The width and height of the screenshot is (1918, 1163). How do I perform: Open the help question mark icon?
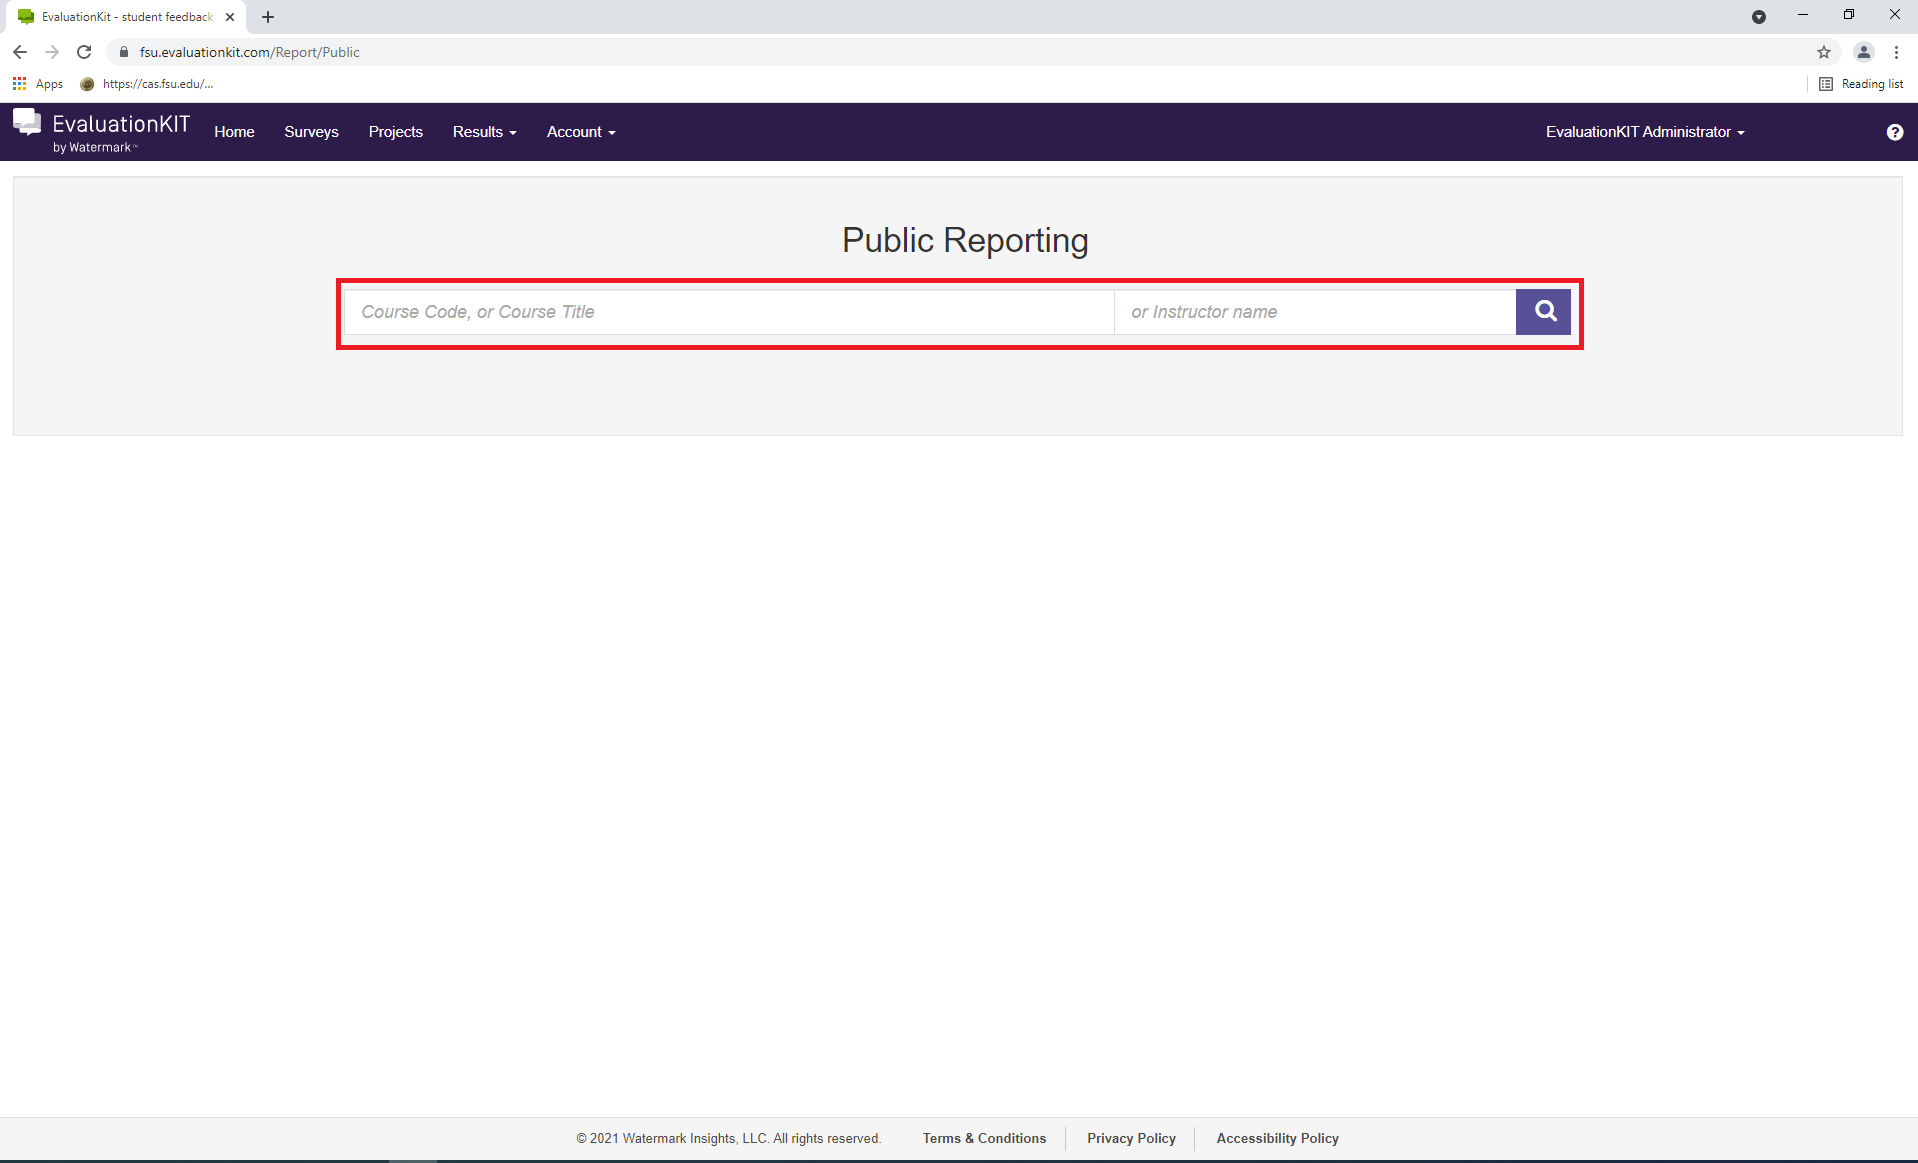point(1894,132)
